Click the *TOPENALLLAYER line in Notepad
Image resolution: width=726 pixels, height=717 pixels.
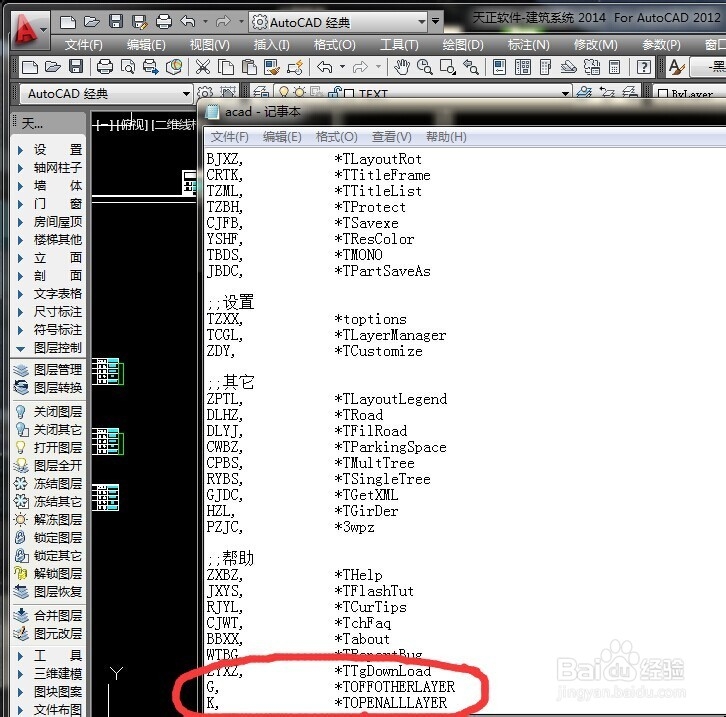391,703
